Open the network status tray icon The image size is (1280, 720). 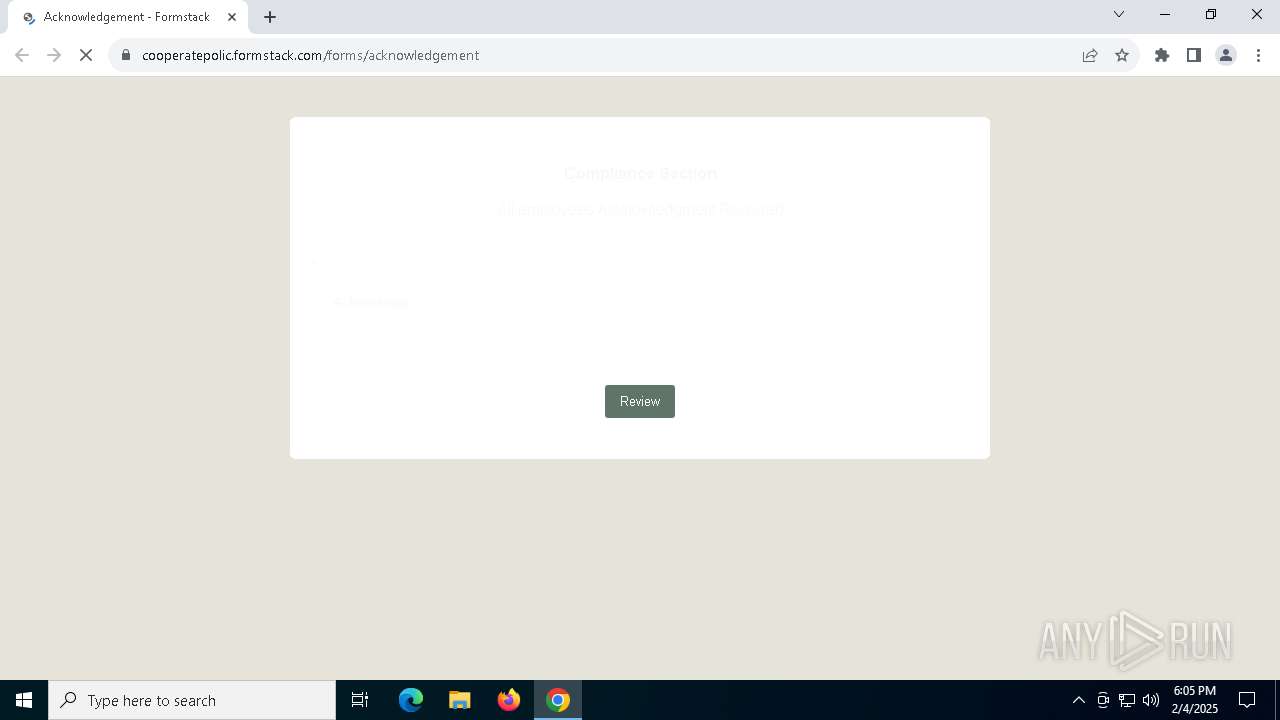coord(1127,700)
